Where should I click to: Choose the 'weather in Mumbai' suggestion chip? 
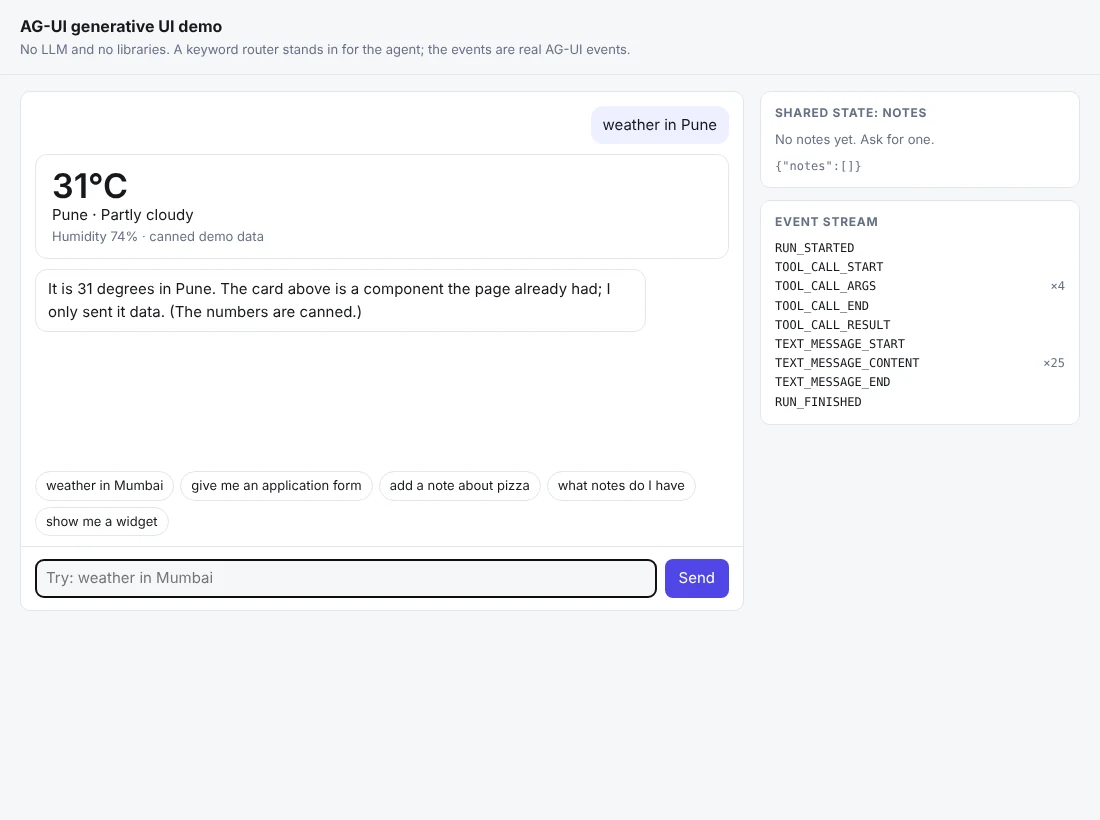pos(105,485)
